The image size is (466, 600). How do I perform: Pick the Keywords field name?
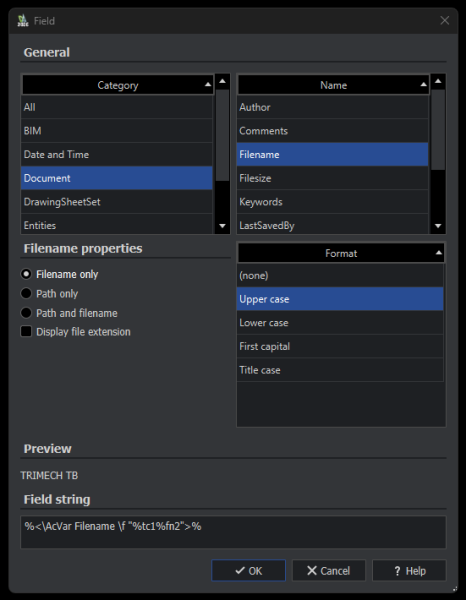tap(332, 202)
